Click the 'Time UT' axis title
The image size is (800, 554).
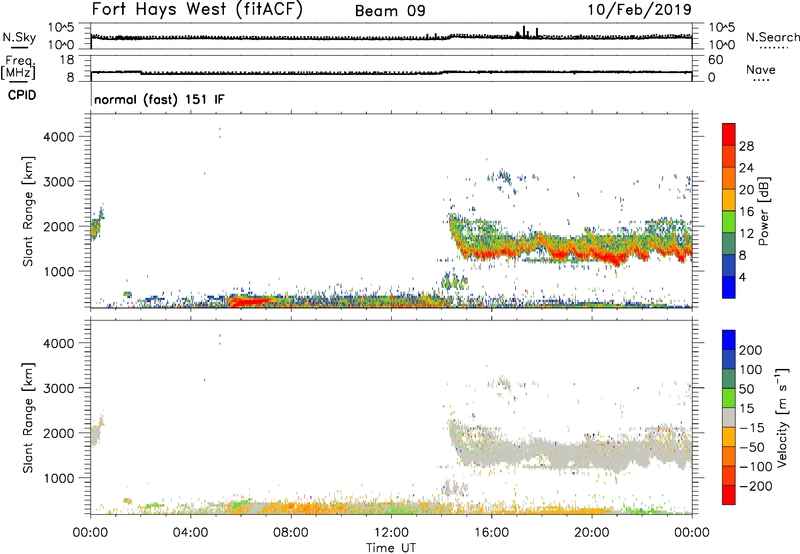(391, 548)
